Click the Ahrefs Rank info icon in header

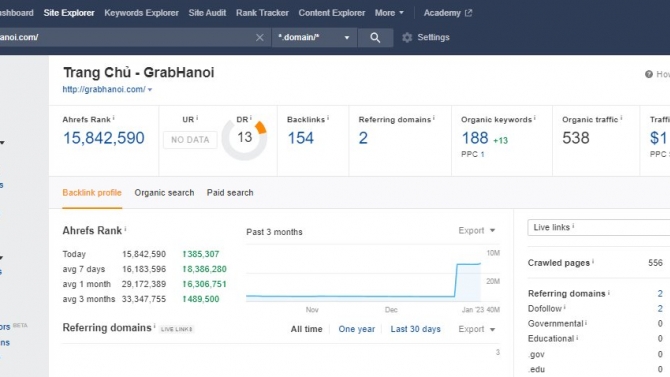pos(114,118)
